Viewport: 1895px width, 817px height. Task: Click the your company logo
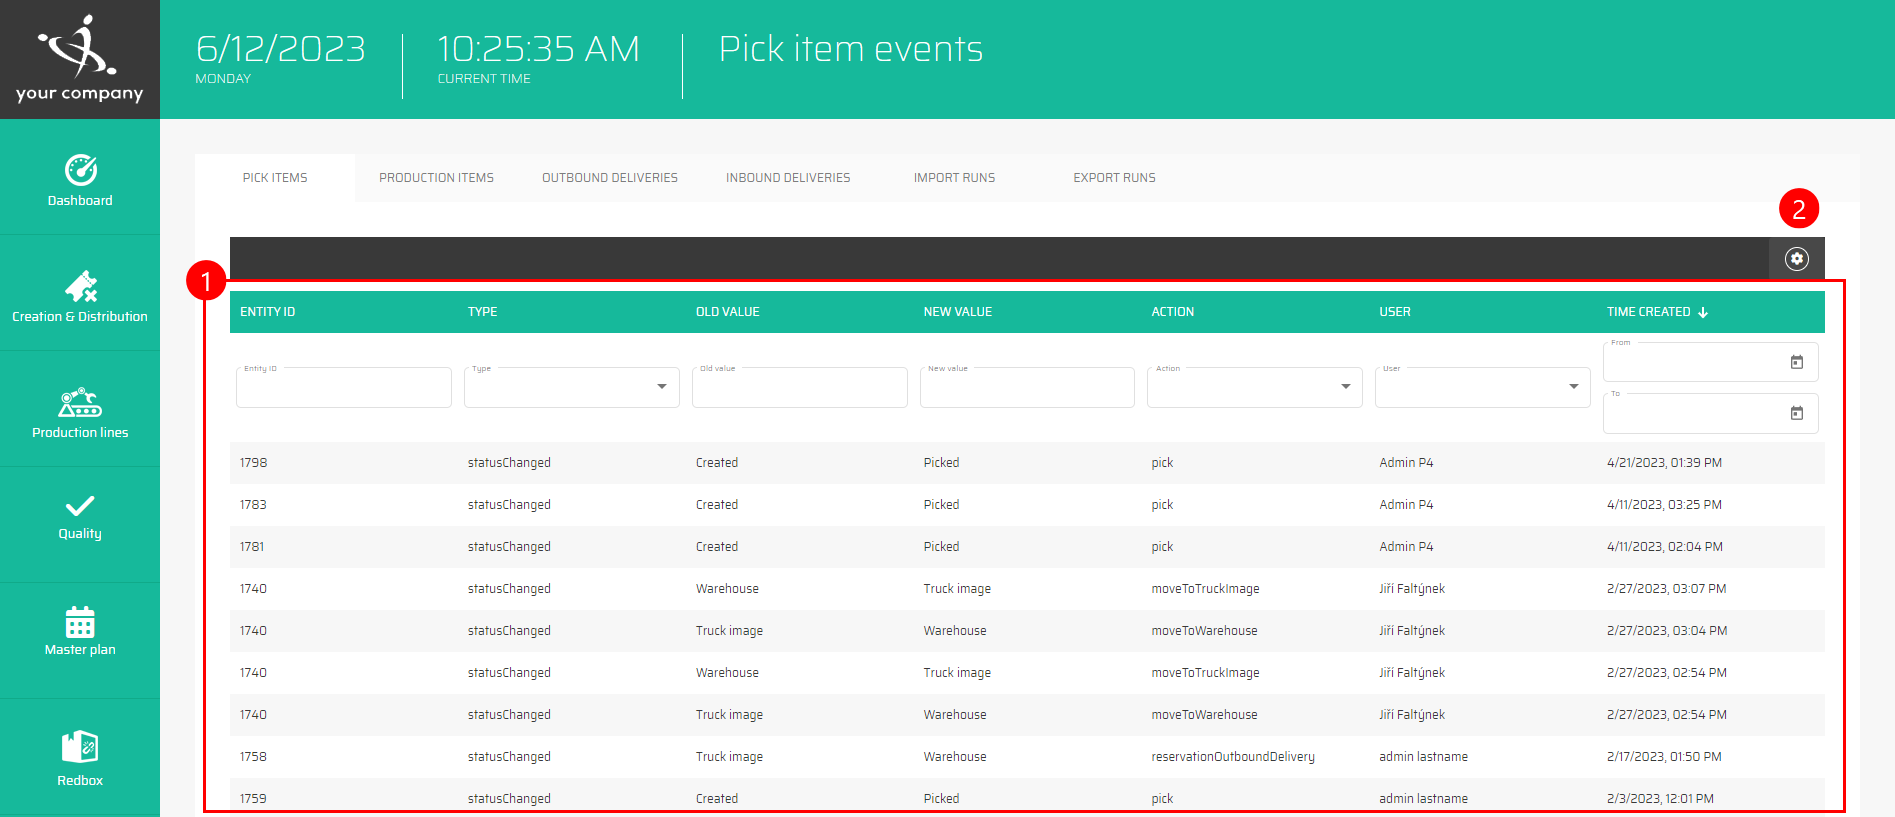[80, 59]
